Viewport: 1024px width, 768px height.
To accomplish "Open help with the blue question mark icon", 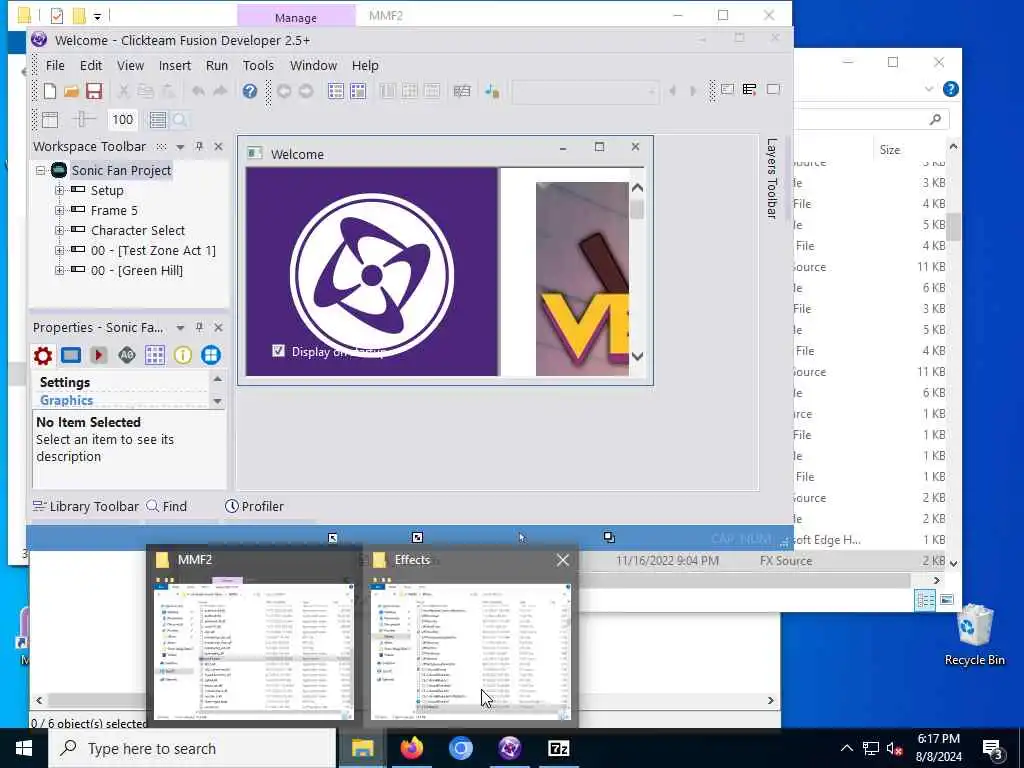I will coord(249,91).
